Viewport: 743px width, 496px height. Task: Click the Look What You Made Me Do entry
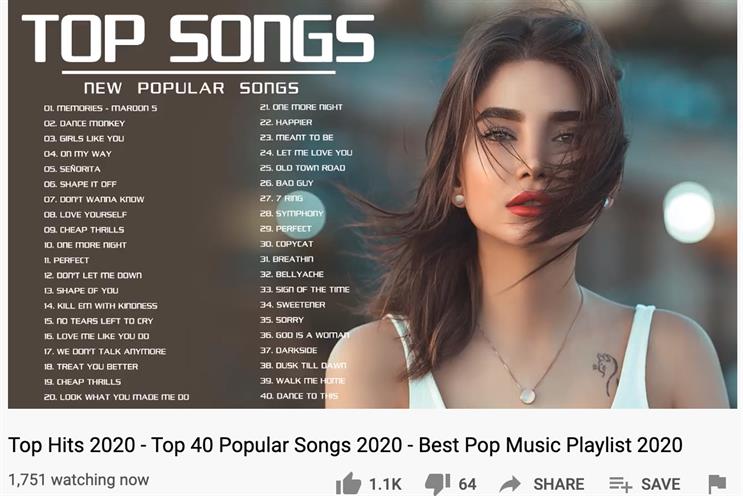click(x=116, y=397)
